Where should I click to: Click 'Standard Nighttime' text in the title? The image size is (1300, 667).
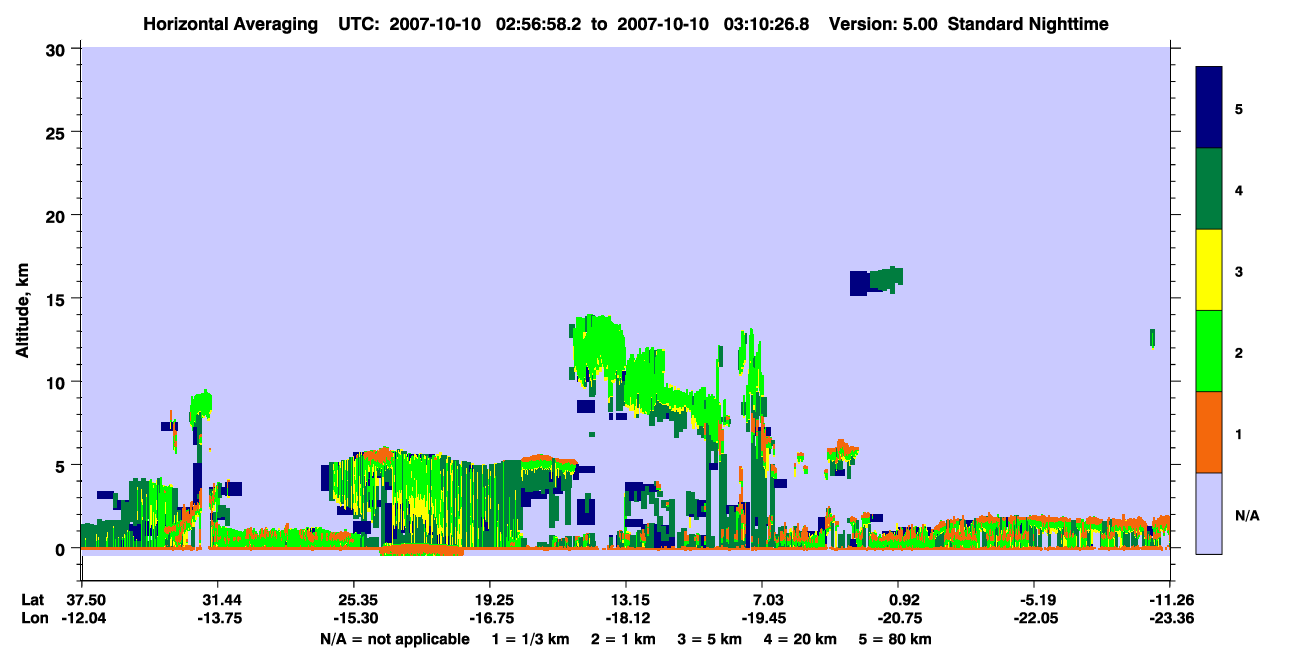(x=1028, y=24)
